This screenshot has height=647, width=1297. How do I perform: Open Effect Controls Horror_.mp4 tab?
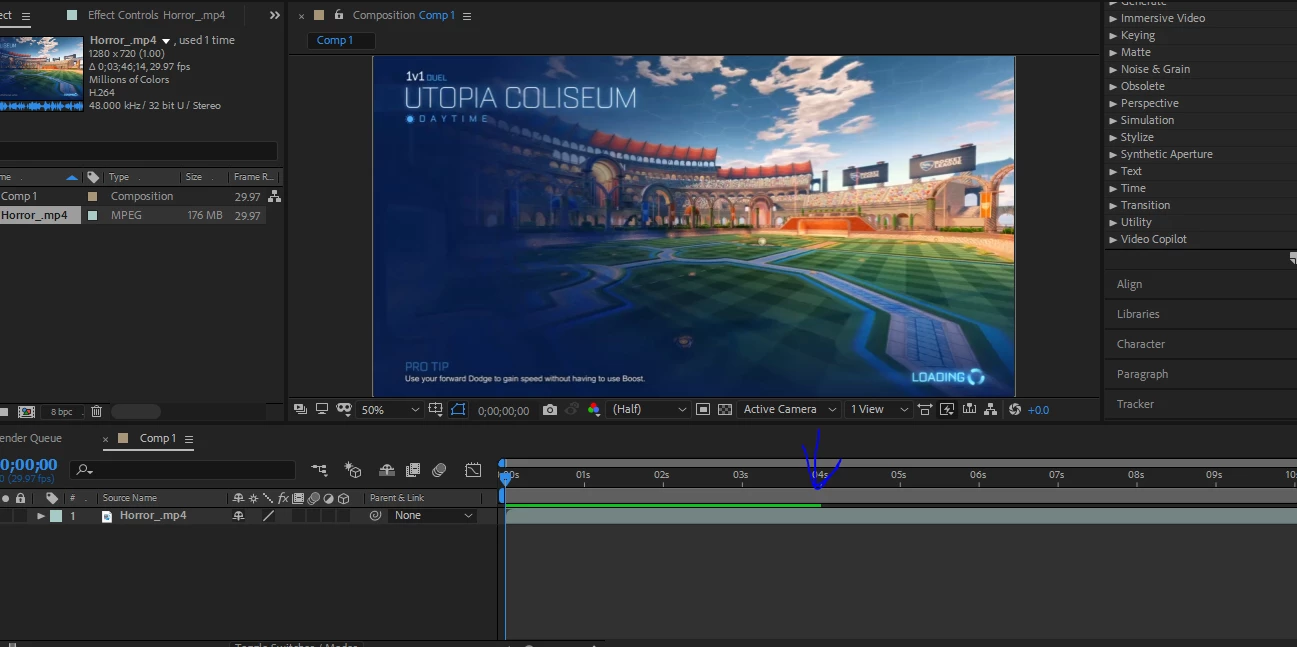[x=156, y=15]
